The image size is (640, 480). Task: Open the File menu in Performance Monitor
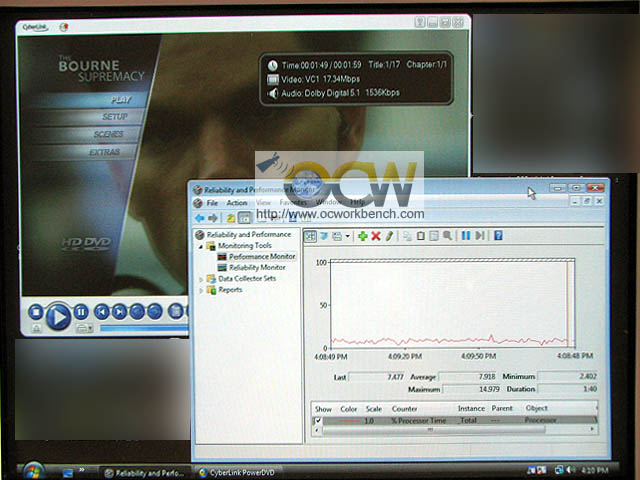pyautogui.click(x=212, y=203)
